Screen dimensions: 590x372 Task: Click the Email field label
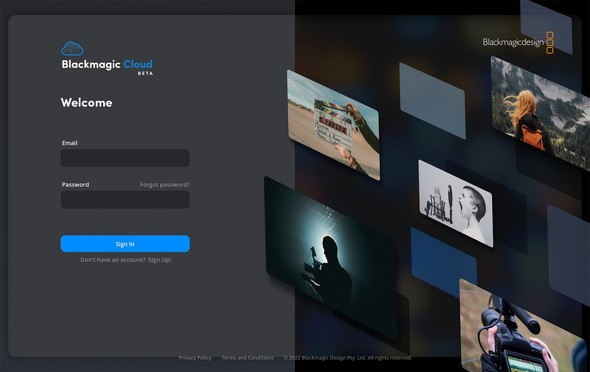point(70,143)
